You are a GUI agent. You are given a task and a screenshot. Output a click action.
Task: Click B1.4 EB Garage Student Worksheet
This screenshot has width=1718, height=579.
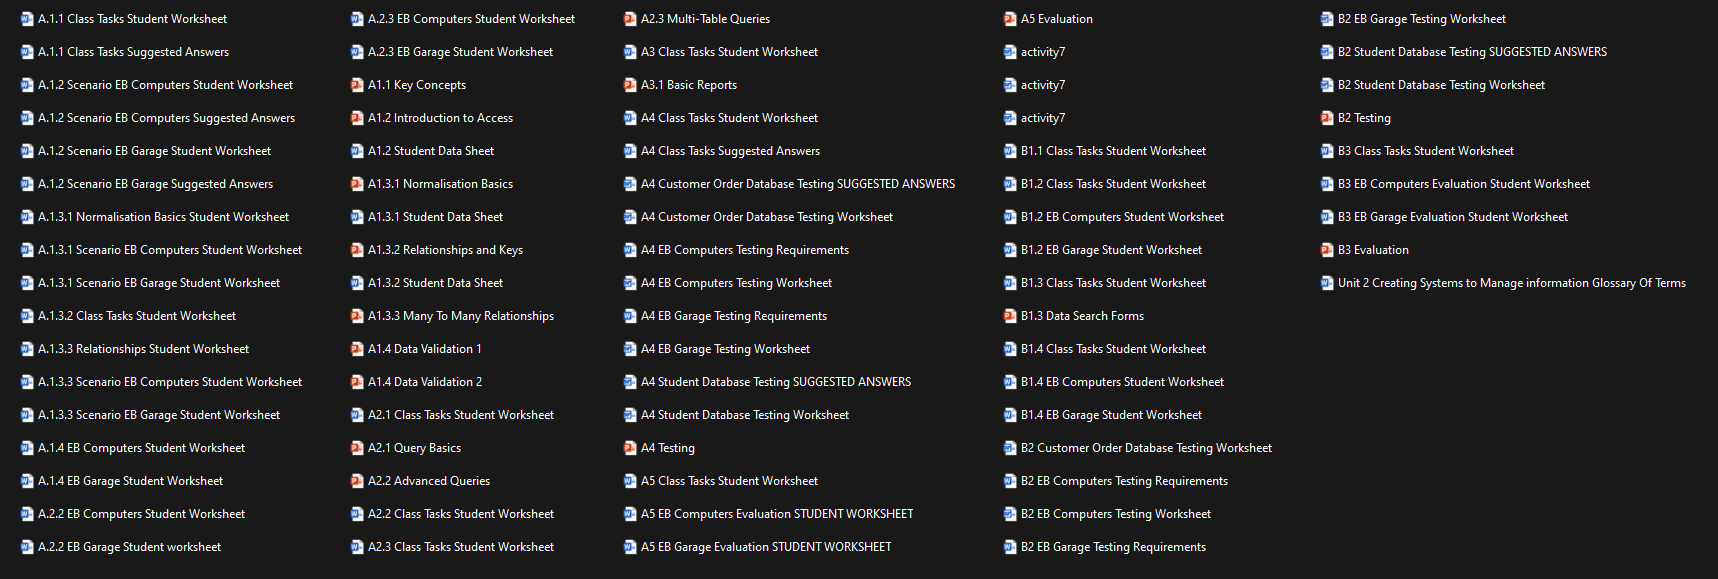pyautogui.click(x=1111, y=415)
